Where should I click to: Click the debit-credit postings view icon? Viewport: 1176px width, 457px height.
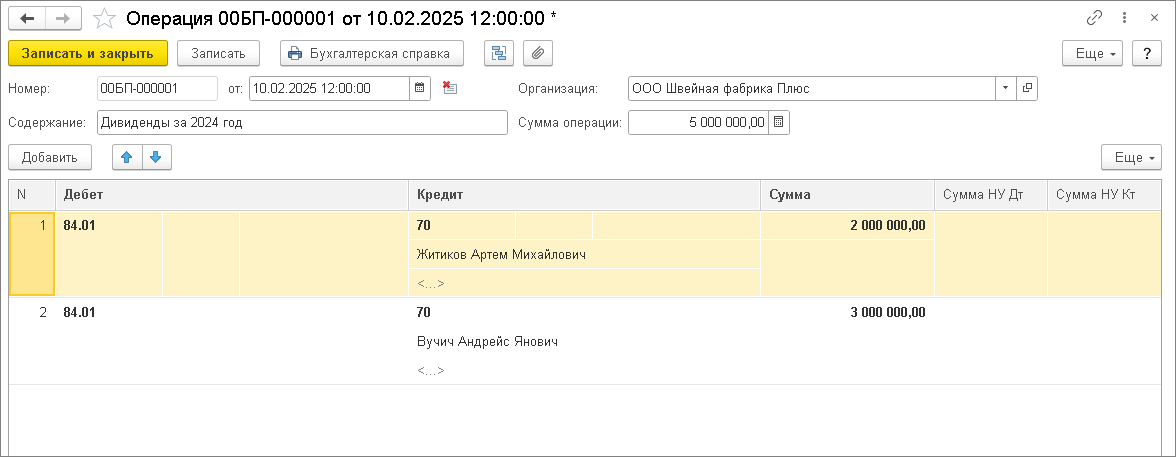point(497,53)
